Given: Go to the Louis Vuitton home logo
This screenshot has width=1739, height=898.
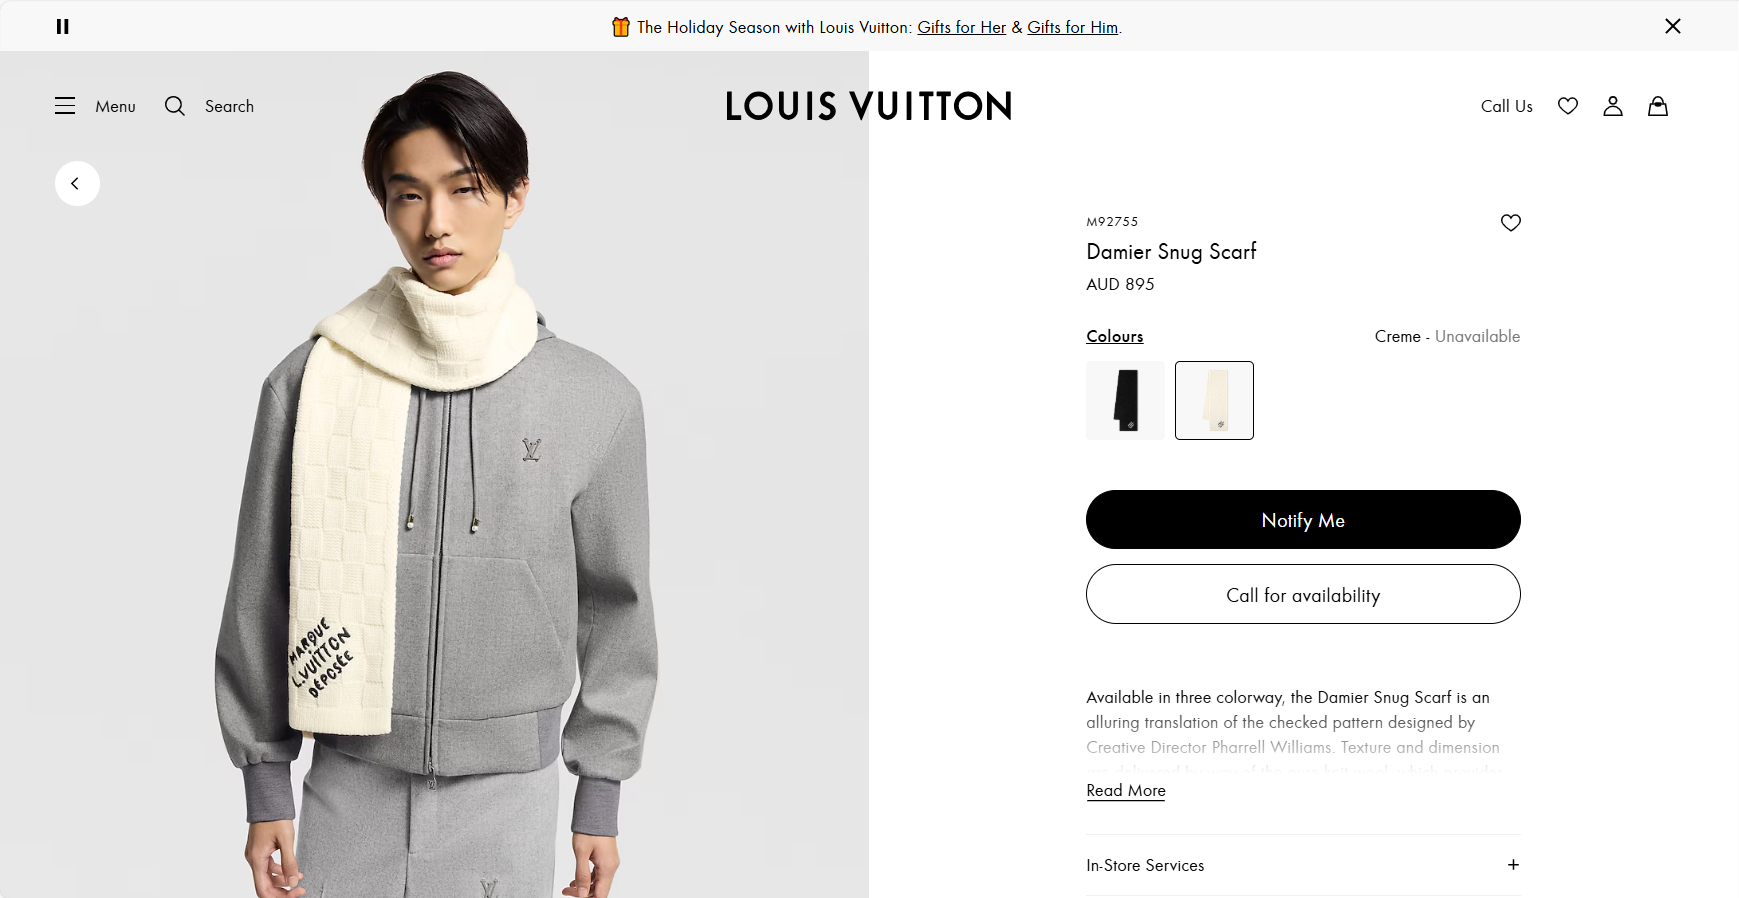Looking at the screenshot, I should [868, 106].
